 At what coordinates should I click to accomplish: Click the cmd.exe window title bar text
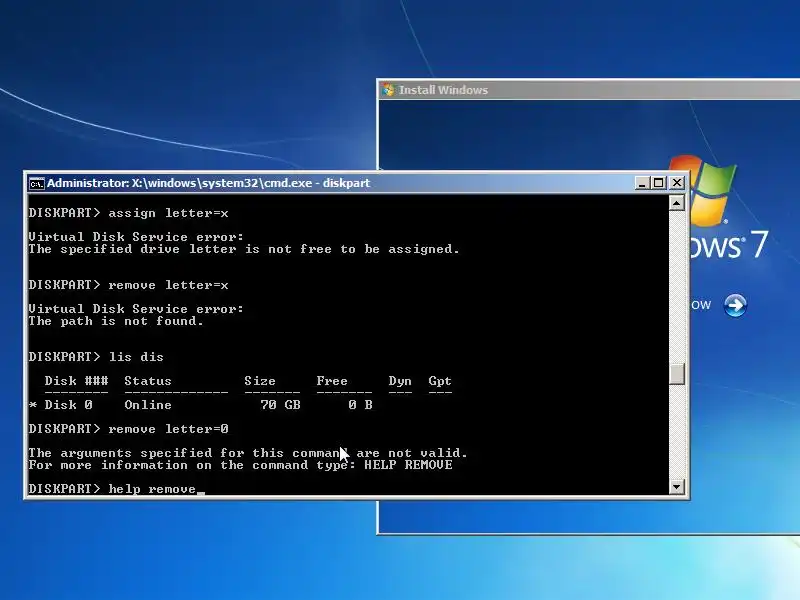coord(208,183)
